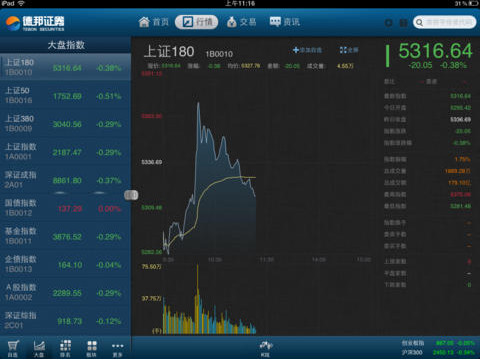Click the 1B0010 code beside title
The image size is (480, 360).
pos(219,54)
